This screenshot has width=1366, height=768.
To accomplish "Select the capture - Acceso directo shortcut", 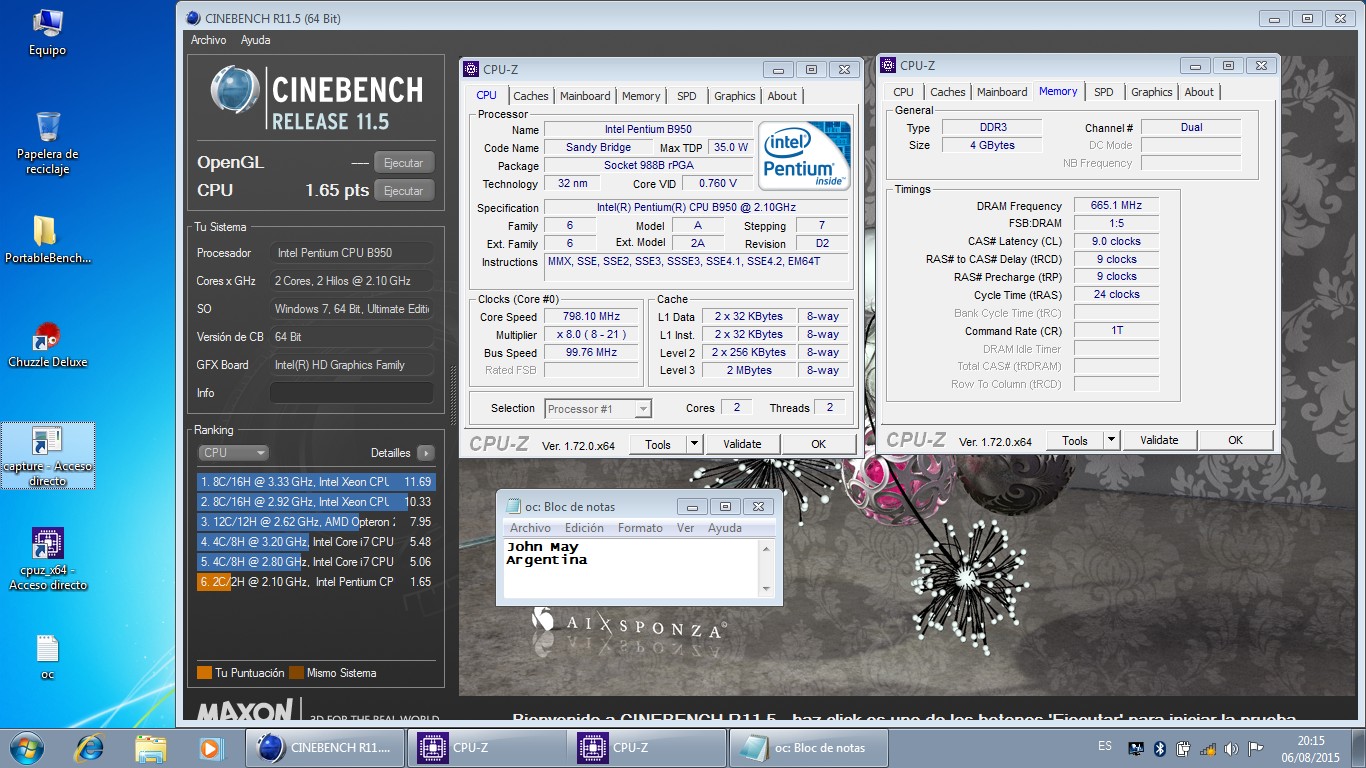I will 47,457.
